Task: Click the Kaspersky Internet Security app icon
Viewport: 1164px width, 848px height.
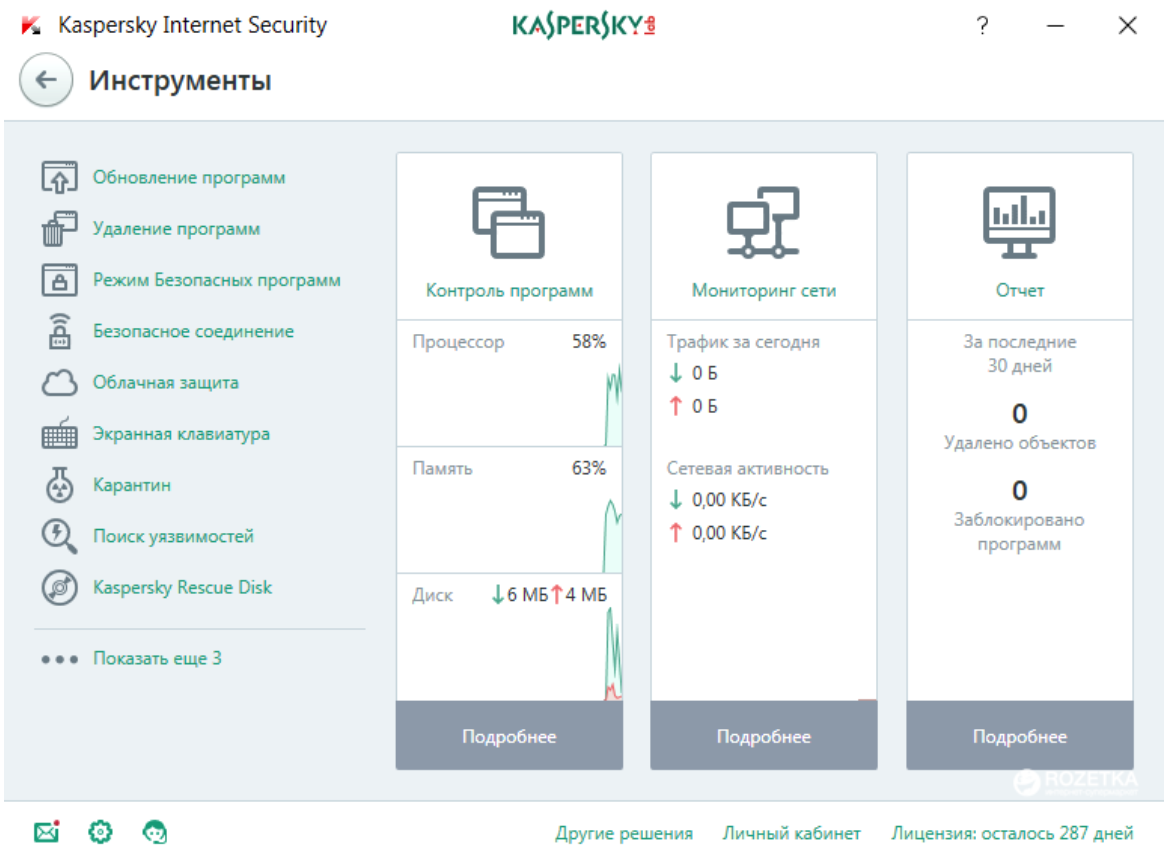Action: 31,26
